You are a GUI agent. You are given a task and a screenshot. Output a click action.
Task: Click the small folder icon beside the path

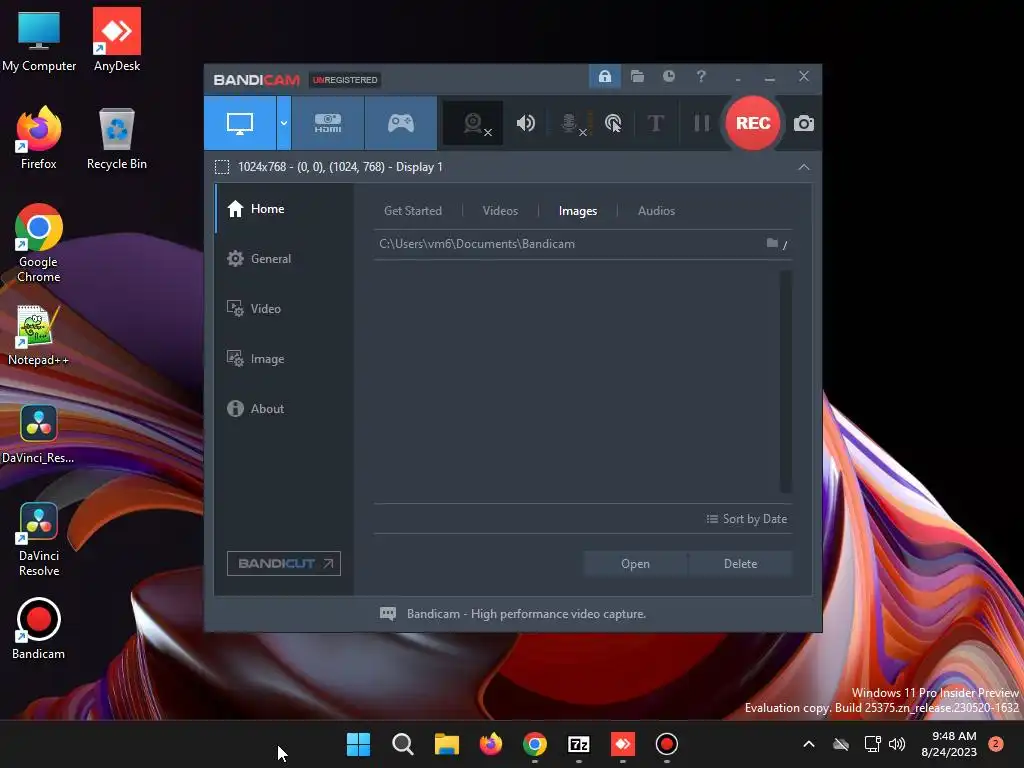772,243
